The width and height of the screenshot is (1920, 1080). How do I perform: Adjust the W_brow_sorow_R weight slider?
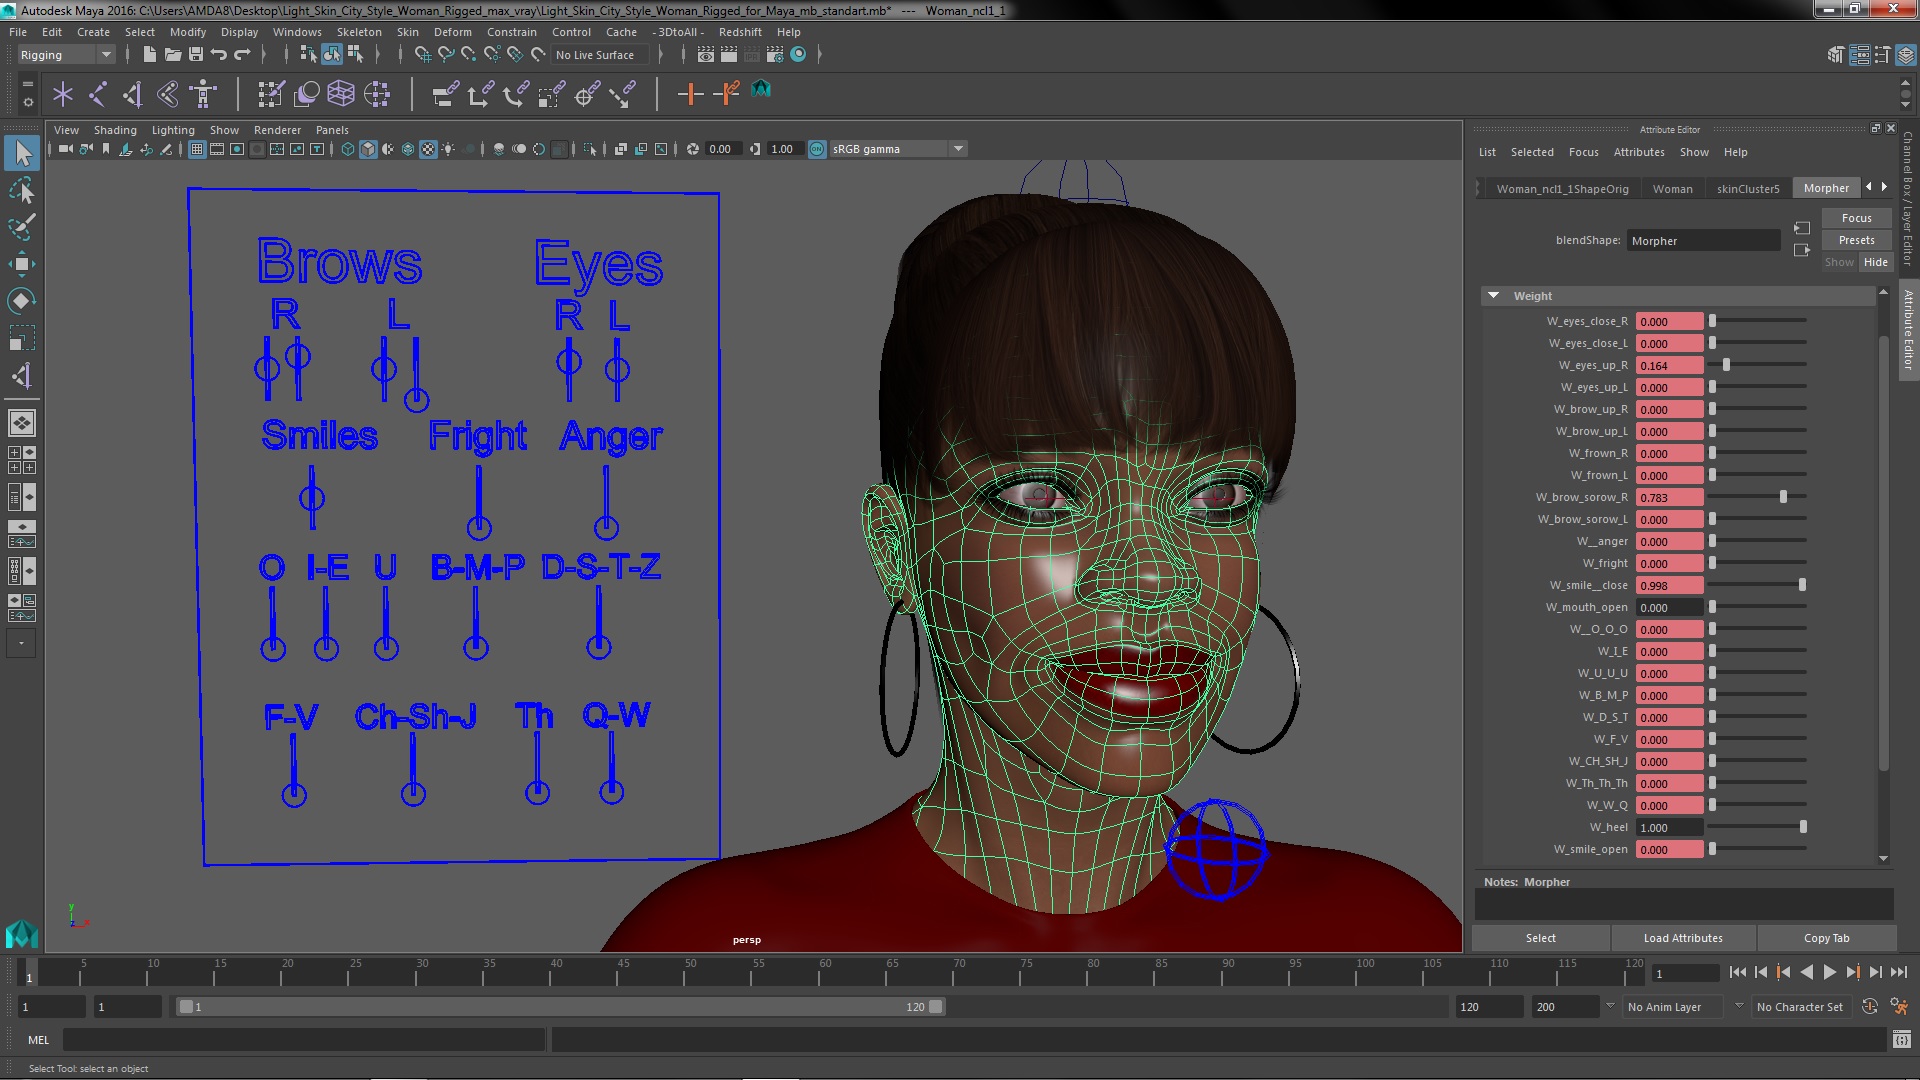coord(1783,497)
